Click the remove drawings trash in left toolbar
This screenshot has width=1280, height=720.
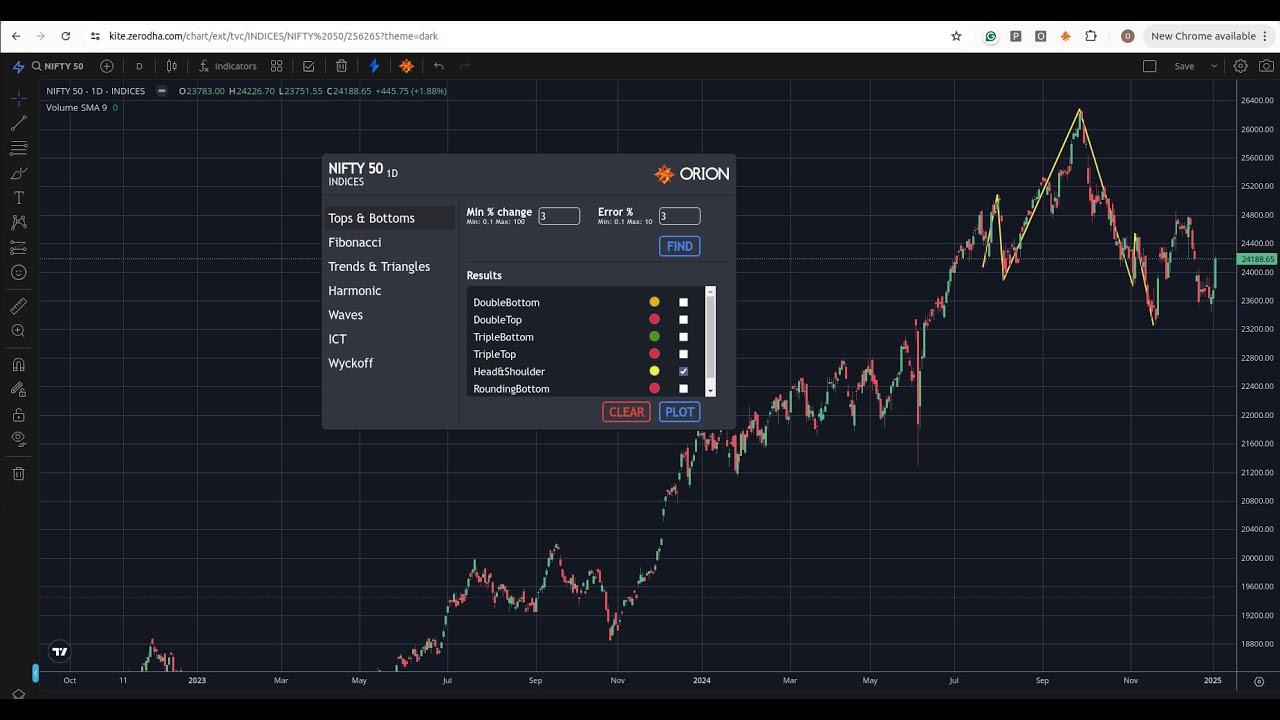pos(18,473)
